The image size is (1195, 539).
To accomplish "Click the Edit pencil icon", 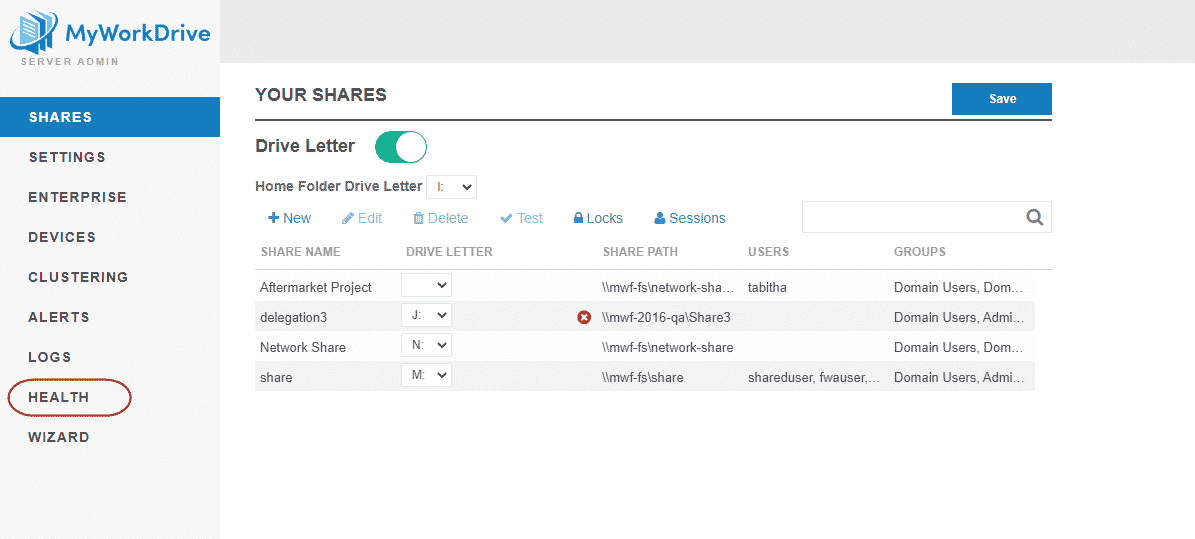I will click(348, 218).
